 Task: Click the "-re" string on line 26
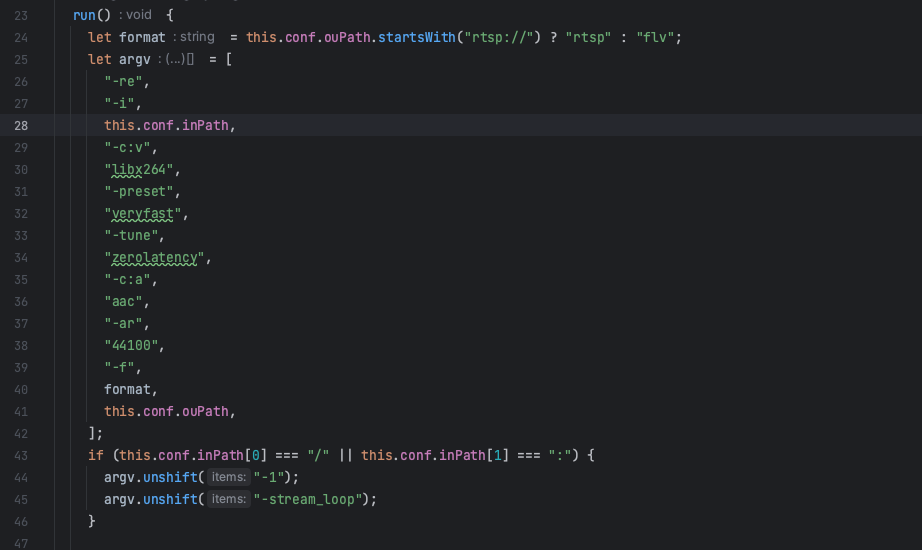[x=123, y=81]
